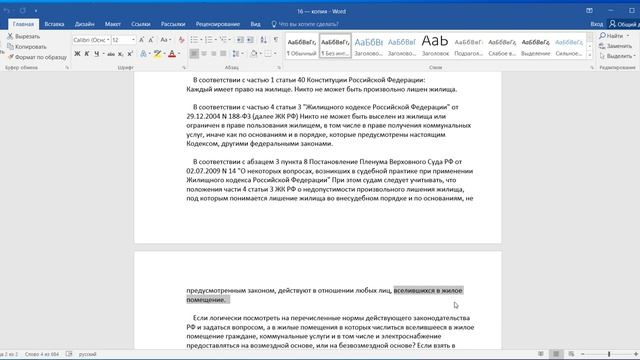Apply strikethrough to selected text
The width and height of the screenshot is (640, 360).
[x=111, y=54]
